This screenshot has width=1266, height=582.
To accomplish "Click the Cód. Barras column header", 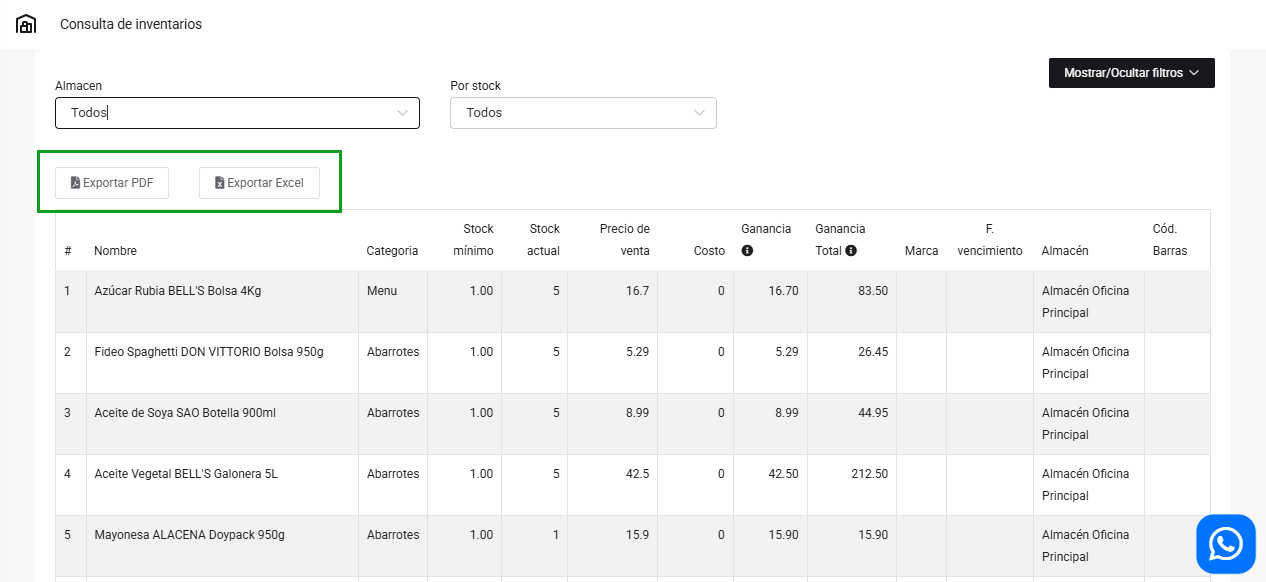I will [1169, 240].
